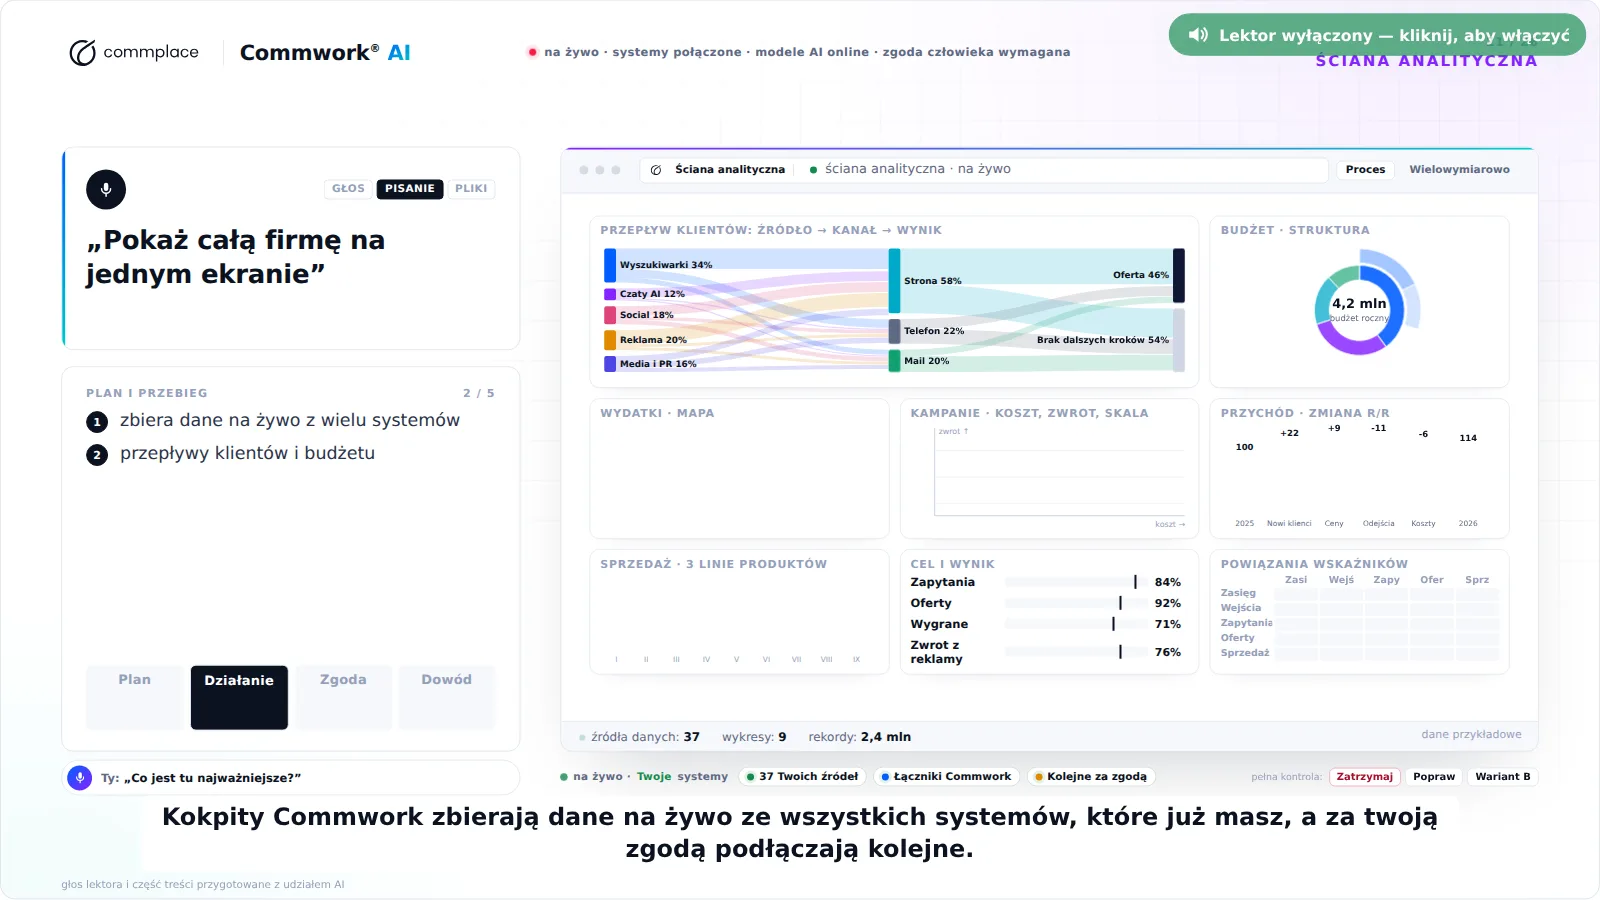Show the Dowód tab
This screenshot has width=1600, height=900.
click(446, 697)
